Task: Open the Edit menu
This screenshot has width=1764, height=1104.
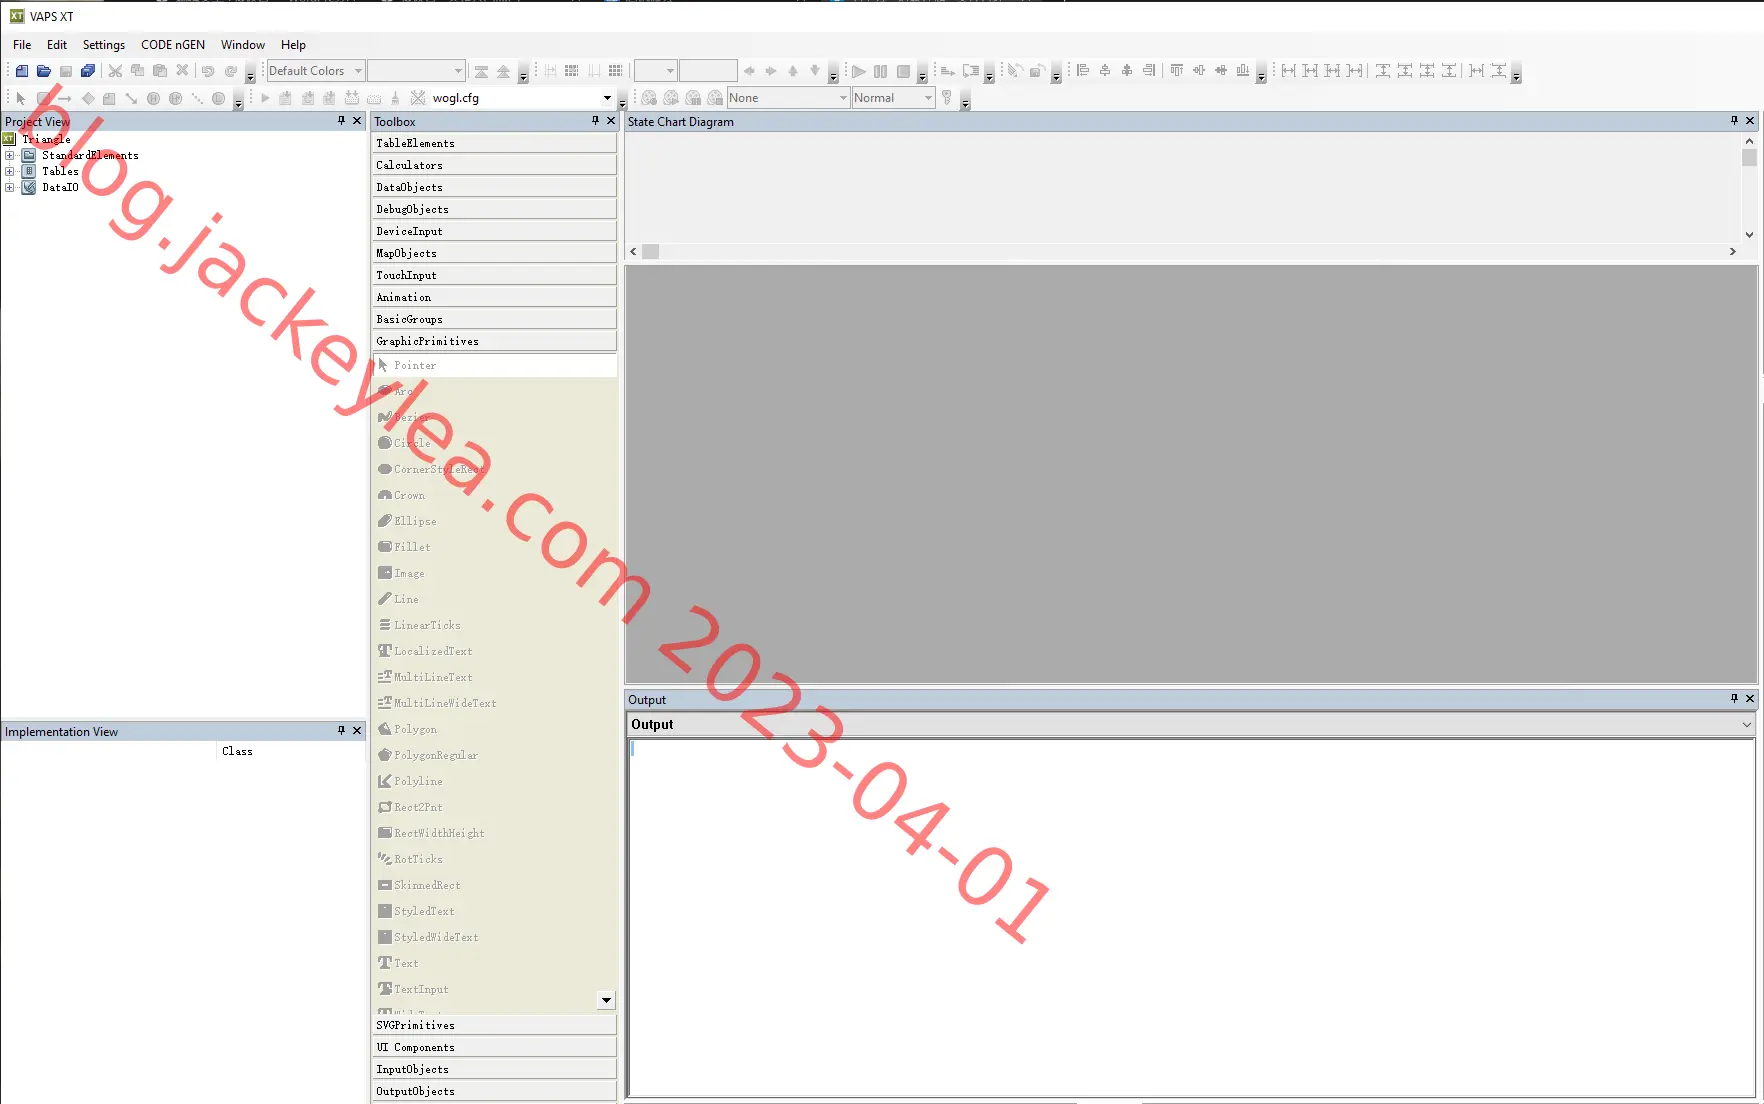Action: 57,45
